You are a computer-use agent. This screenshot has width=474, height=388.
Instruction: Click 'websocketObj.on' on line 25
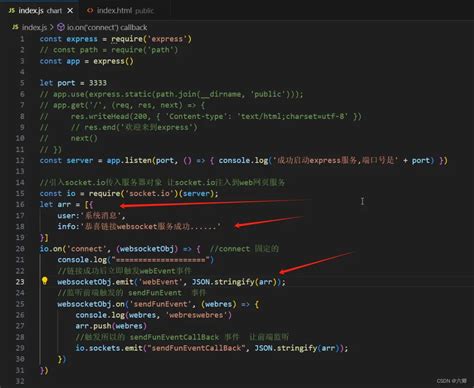click(91, 304)
